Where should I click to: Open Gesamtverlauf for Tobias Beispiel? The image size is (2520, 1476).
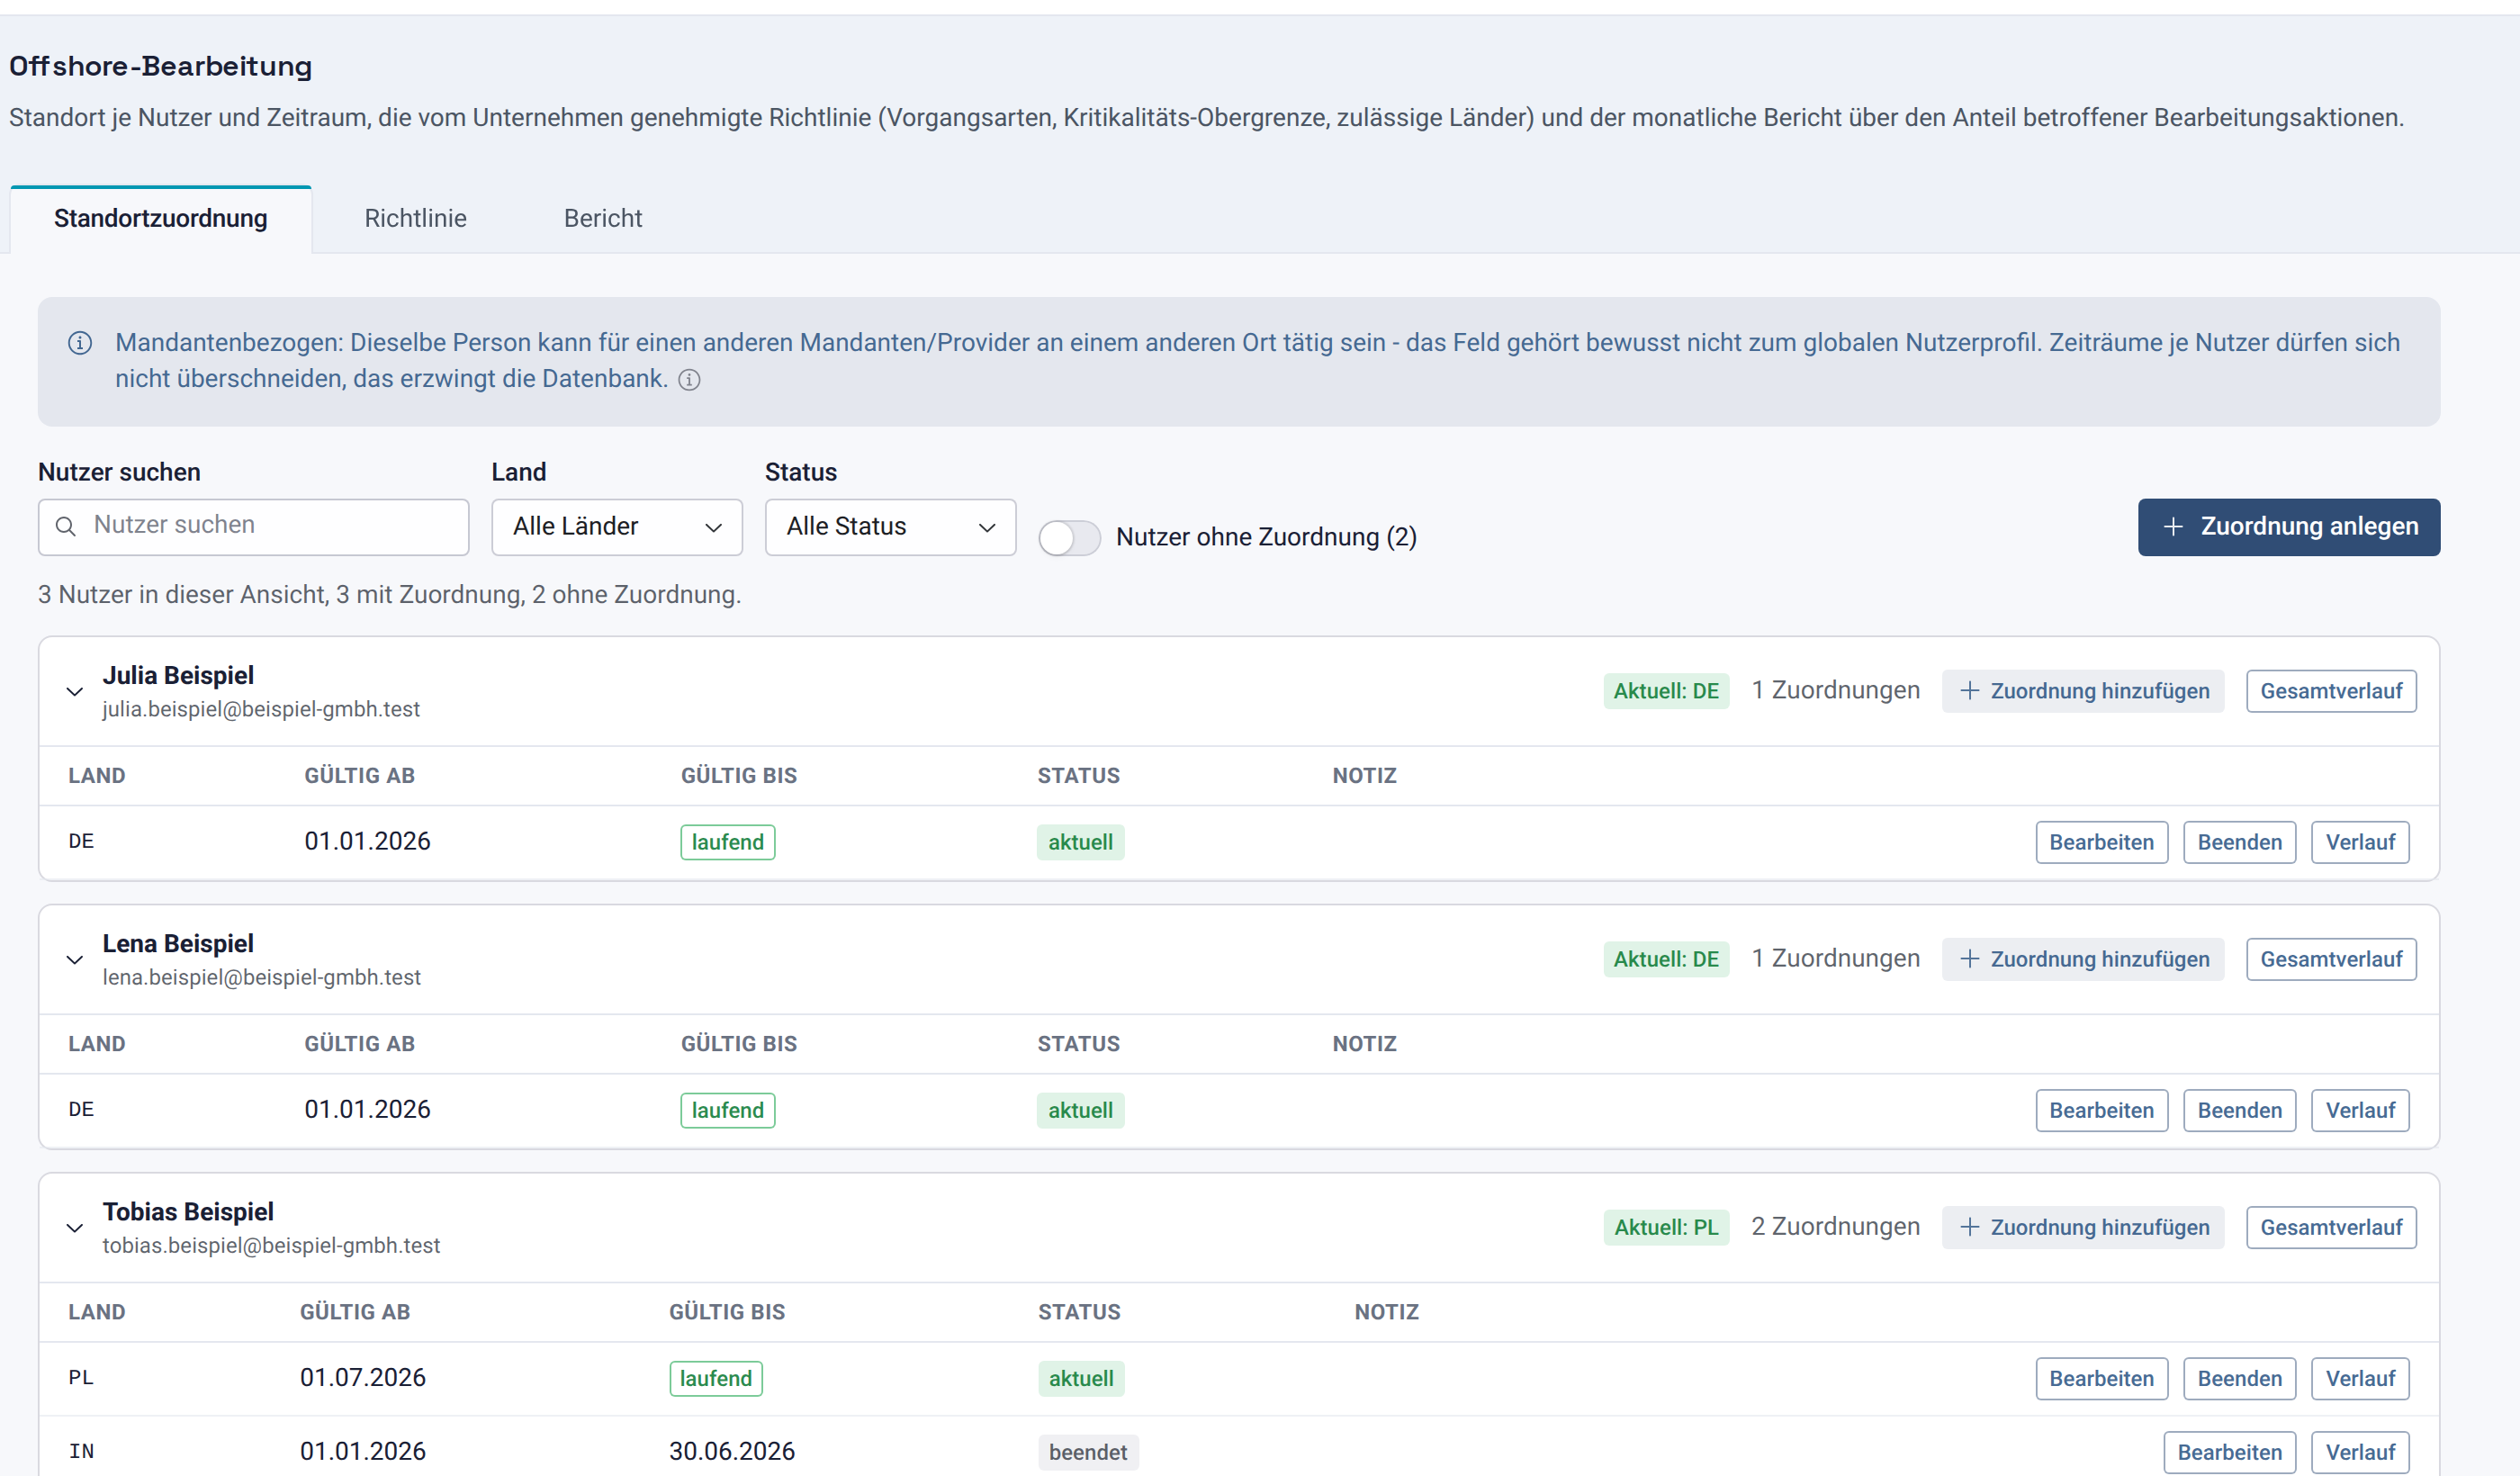tap(2331, 1227)
